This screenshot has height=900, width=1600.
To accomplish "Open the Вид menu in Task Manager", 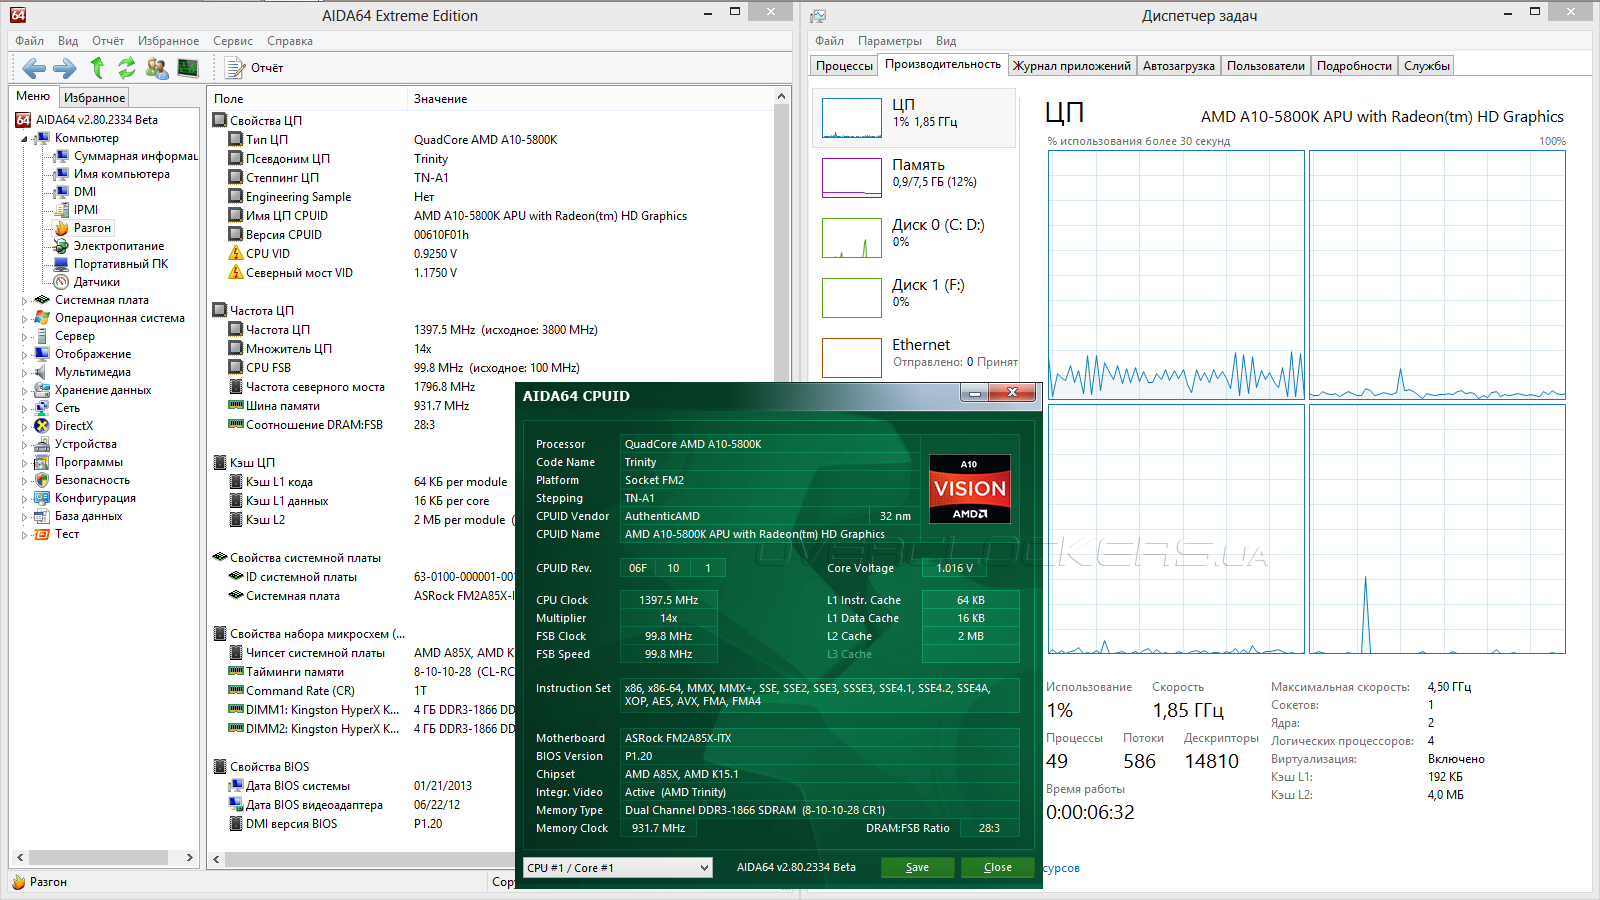I will click(x=946, y=41).
